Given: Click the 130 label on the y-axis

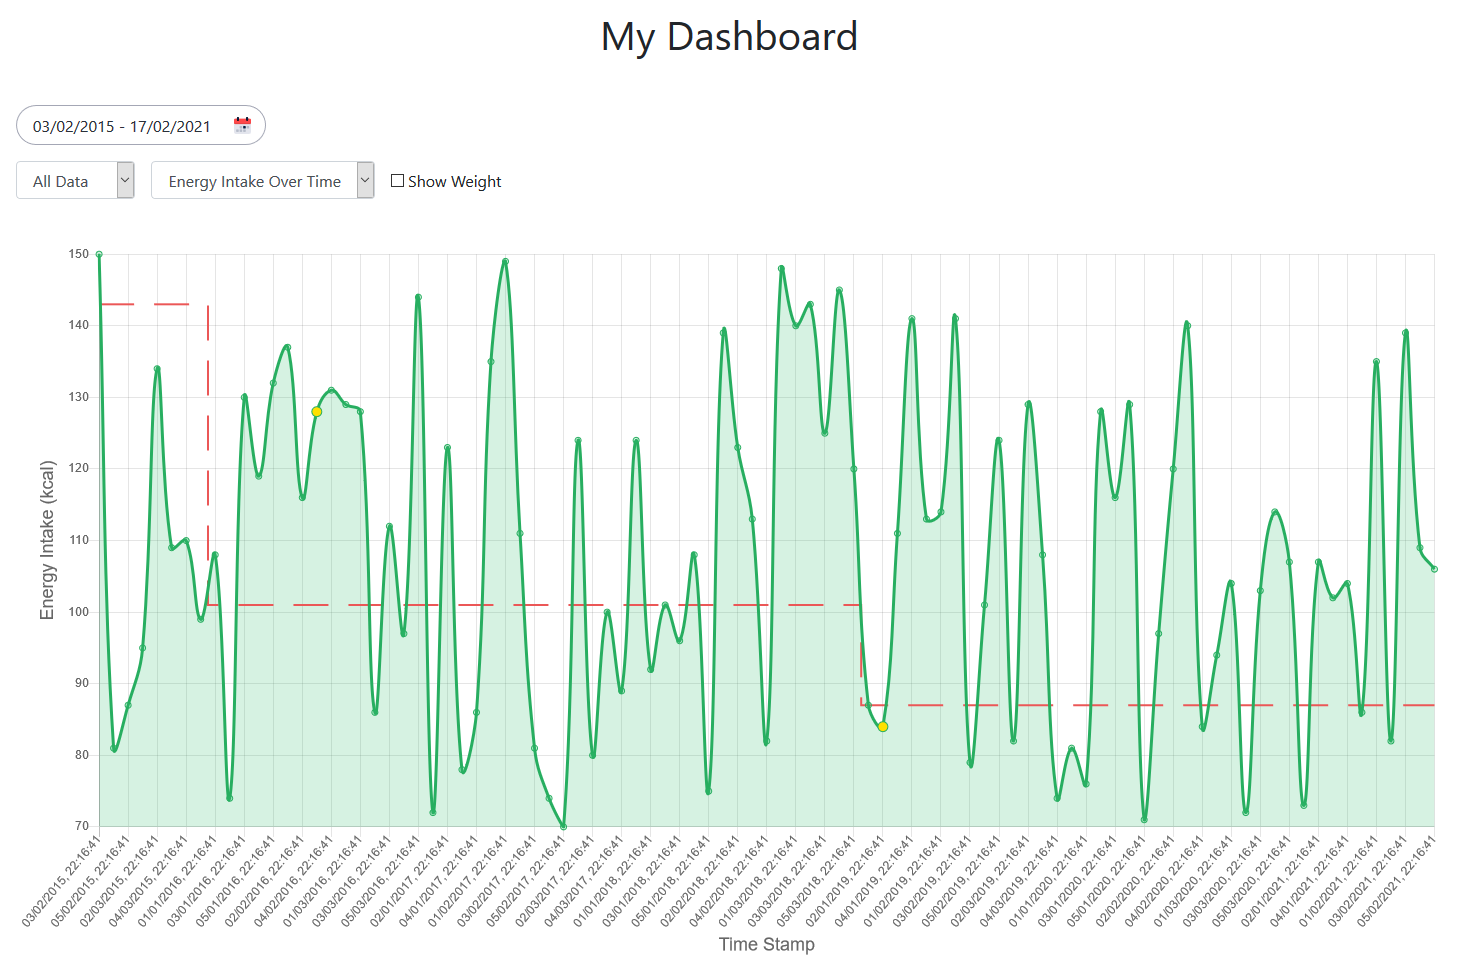Looking at the screenshot, I should 79,397.
